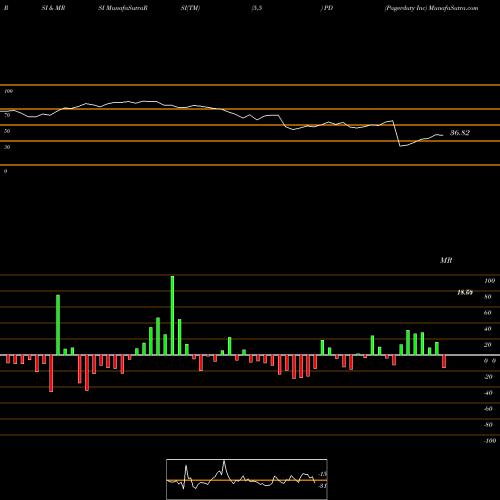The width and height of the screenshot is (500, 500).
Task: Click the '50' level label on RSI axis
Action: pos(7,131)
